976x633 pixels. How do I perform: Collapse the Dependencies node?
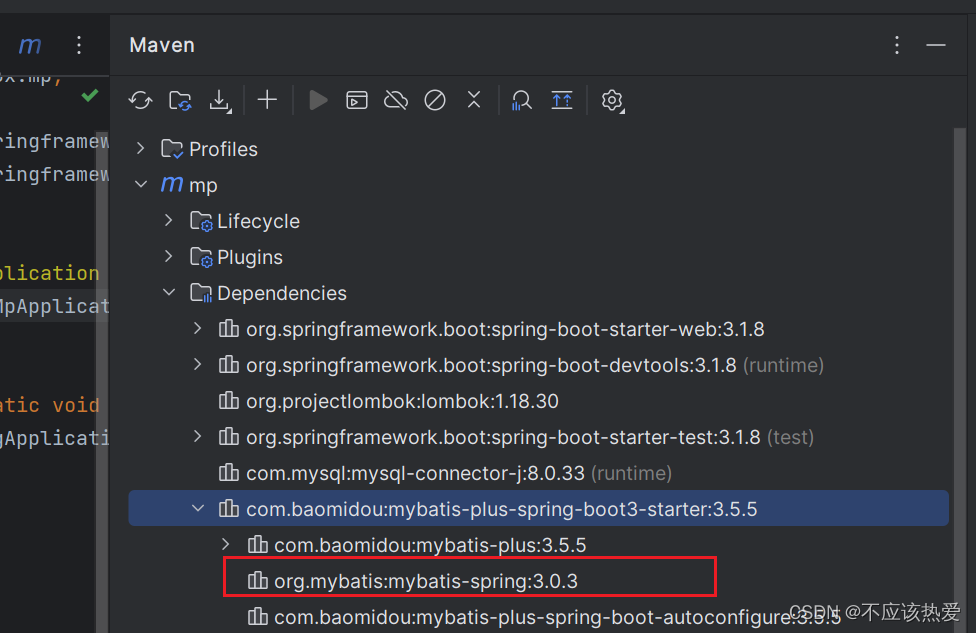[x=168, y=292]
